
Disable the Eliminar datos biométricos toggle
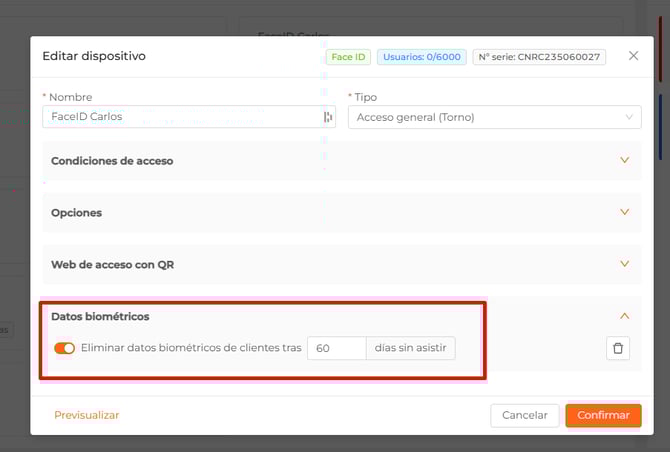[x=65, y=348]
